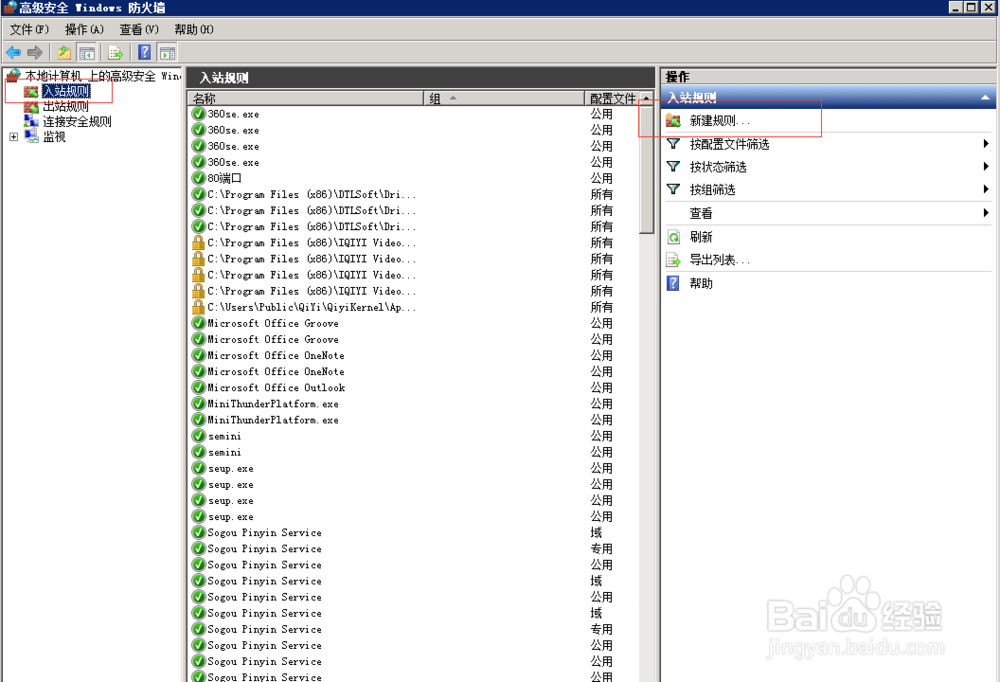Viewport: 1000px width, 682px height.
Task: Click the rules list scrollbar up arrow
Action: tap(647, 98)
